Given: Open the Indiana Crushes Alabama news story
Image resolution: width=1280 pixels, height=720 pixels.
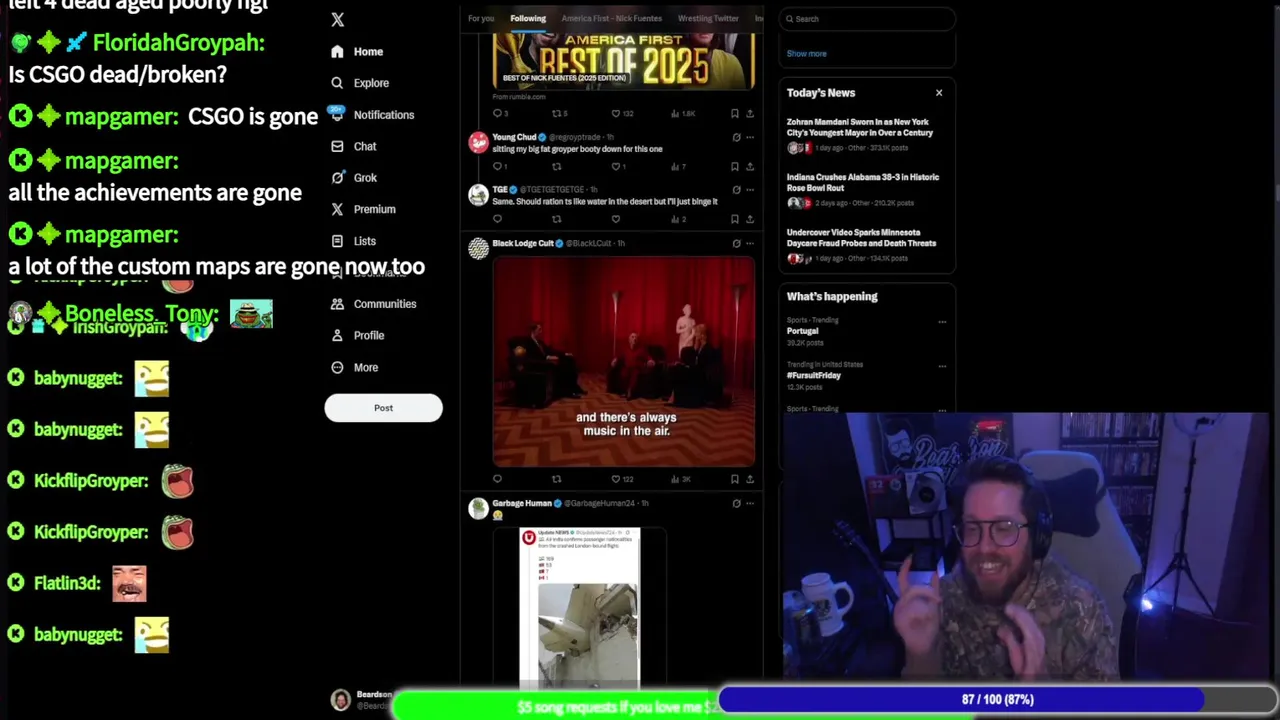Looking at the screenshot, I should point(866,190).
